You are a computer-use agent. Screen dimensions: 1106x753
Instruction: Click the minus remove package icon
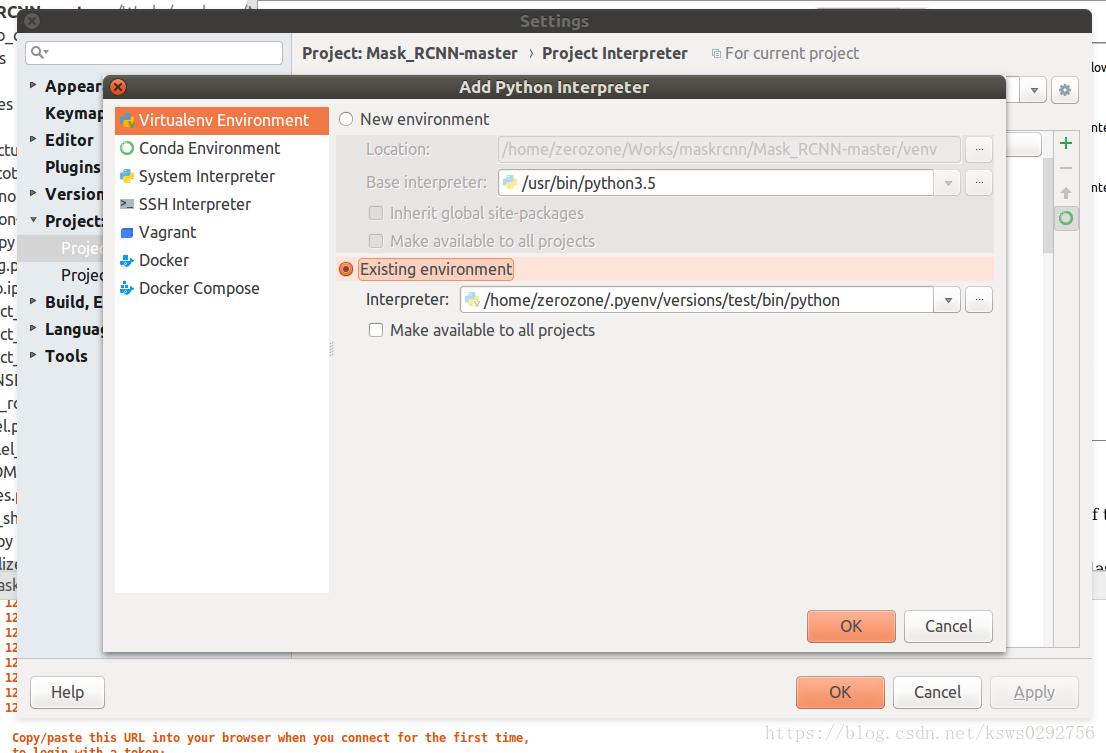click(x=1066, y=168)
